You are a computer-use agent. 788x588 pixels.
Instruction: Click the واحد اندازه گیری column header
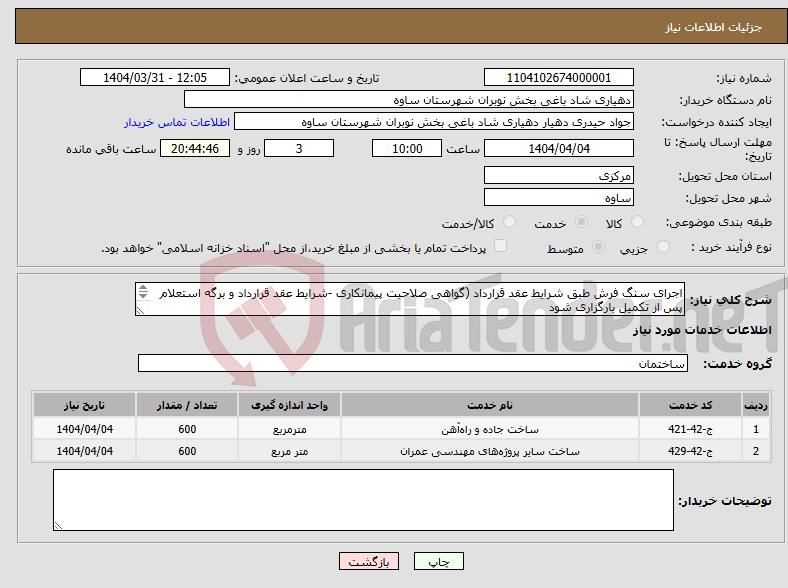(289, 405)
